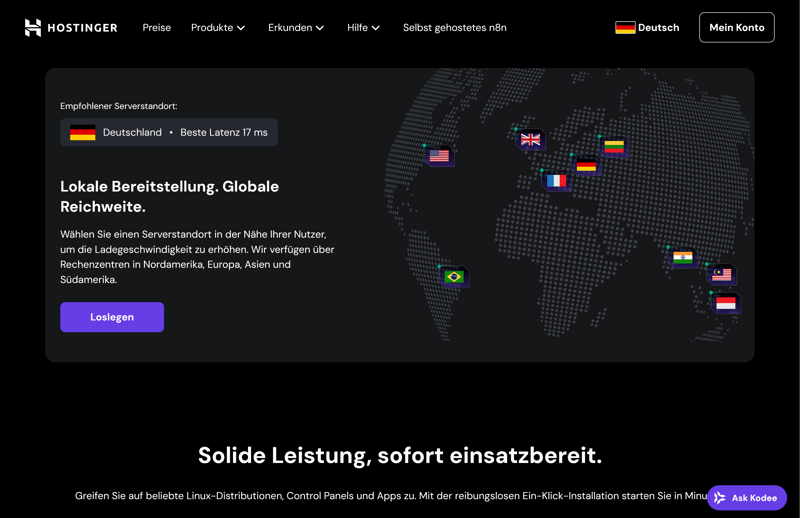Click the Lithuania flag on map

coord(614,146)
